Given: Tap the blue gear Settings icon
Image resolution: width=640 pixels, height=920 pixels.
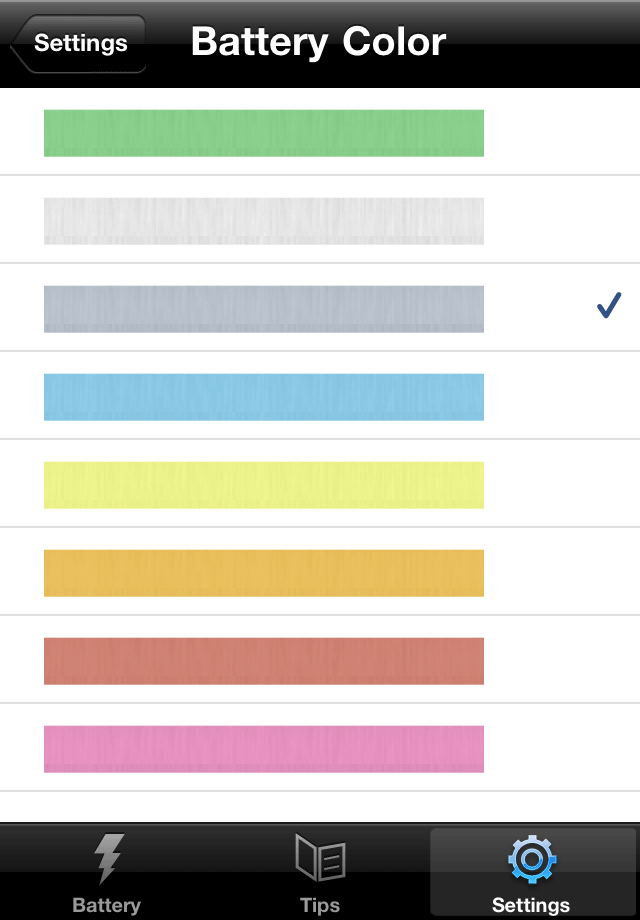Looking at the screenshot, I should [x=532, y=860].
